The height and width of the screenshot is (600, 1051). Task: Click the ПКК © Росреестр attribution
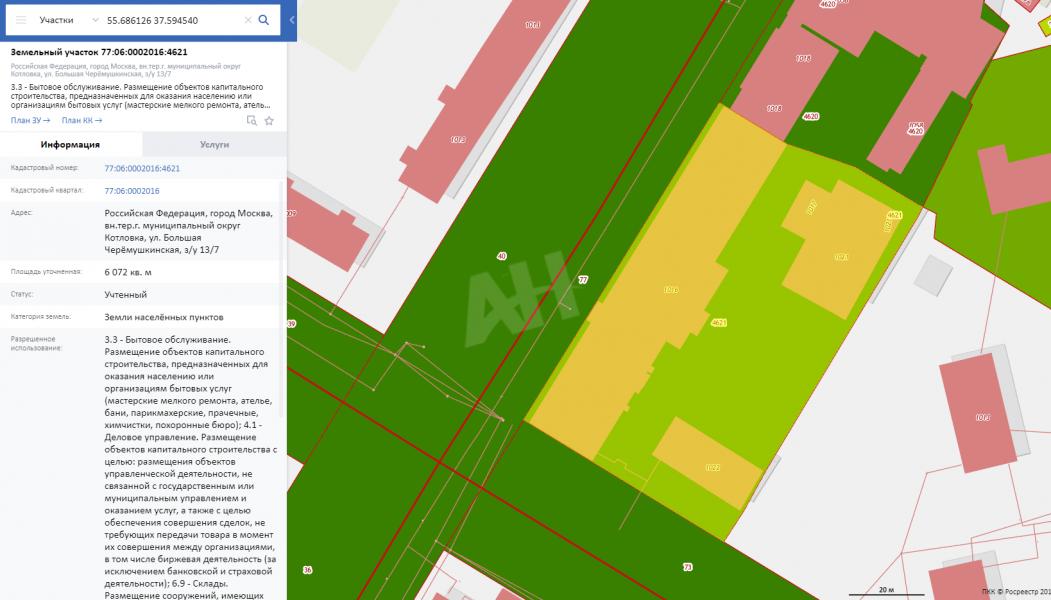tap(1016, 591)
